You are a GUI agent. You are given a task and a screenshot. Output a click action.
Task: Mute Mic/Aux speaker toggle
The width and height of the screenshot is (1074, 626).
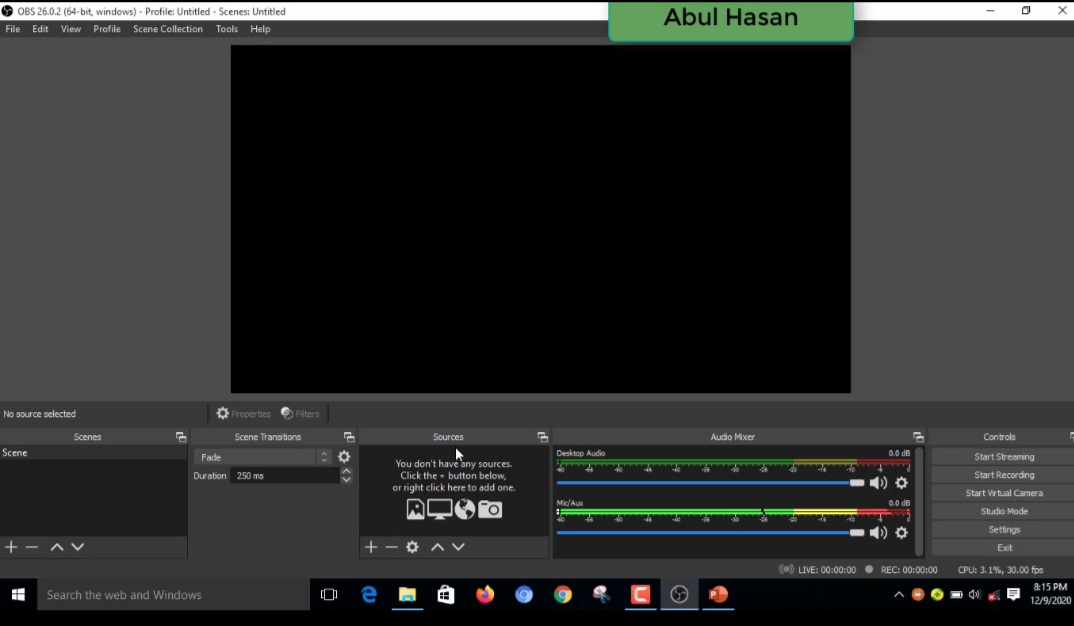point(878,532)
